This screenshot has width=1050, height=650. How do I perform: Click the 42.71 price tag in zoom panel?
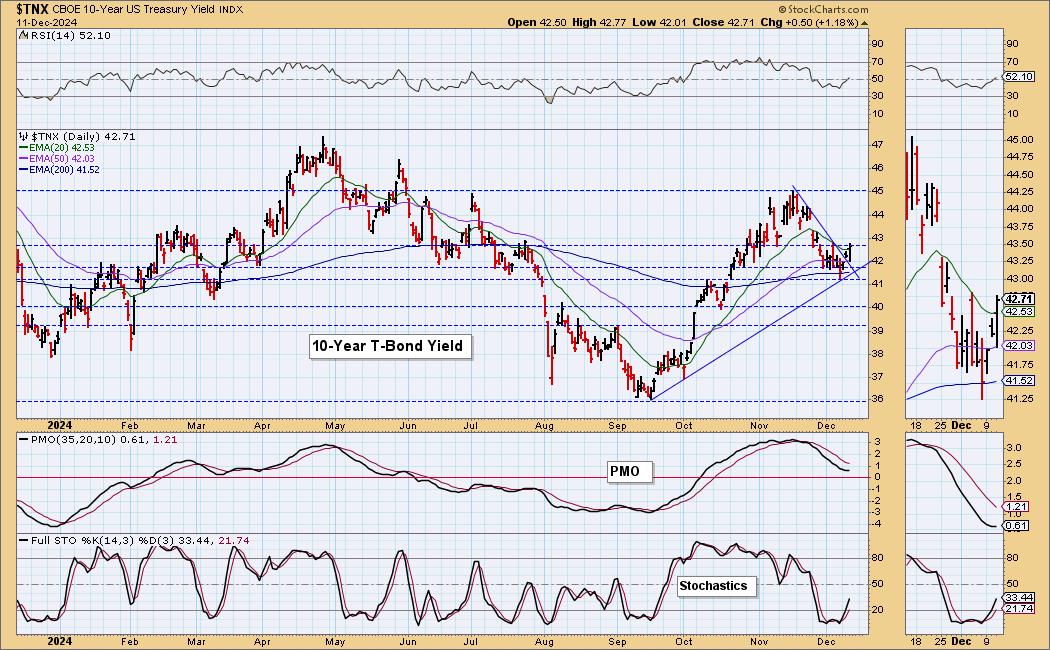click(x=1019, y=299)
